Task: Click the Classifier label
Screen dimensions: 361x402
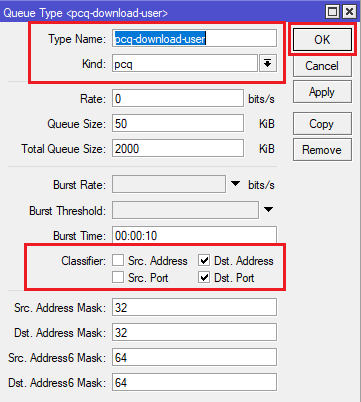Action: coord(83,261)
